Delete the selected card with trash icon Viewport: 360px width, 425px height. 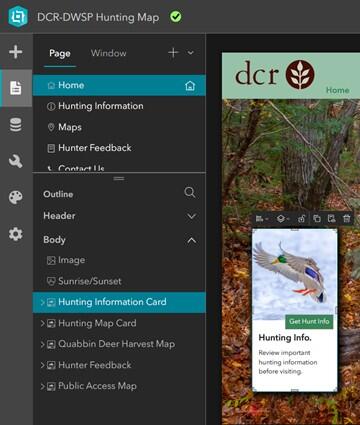(x=347, y=219)
